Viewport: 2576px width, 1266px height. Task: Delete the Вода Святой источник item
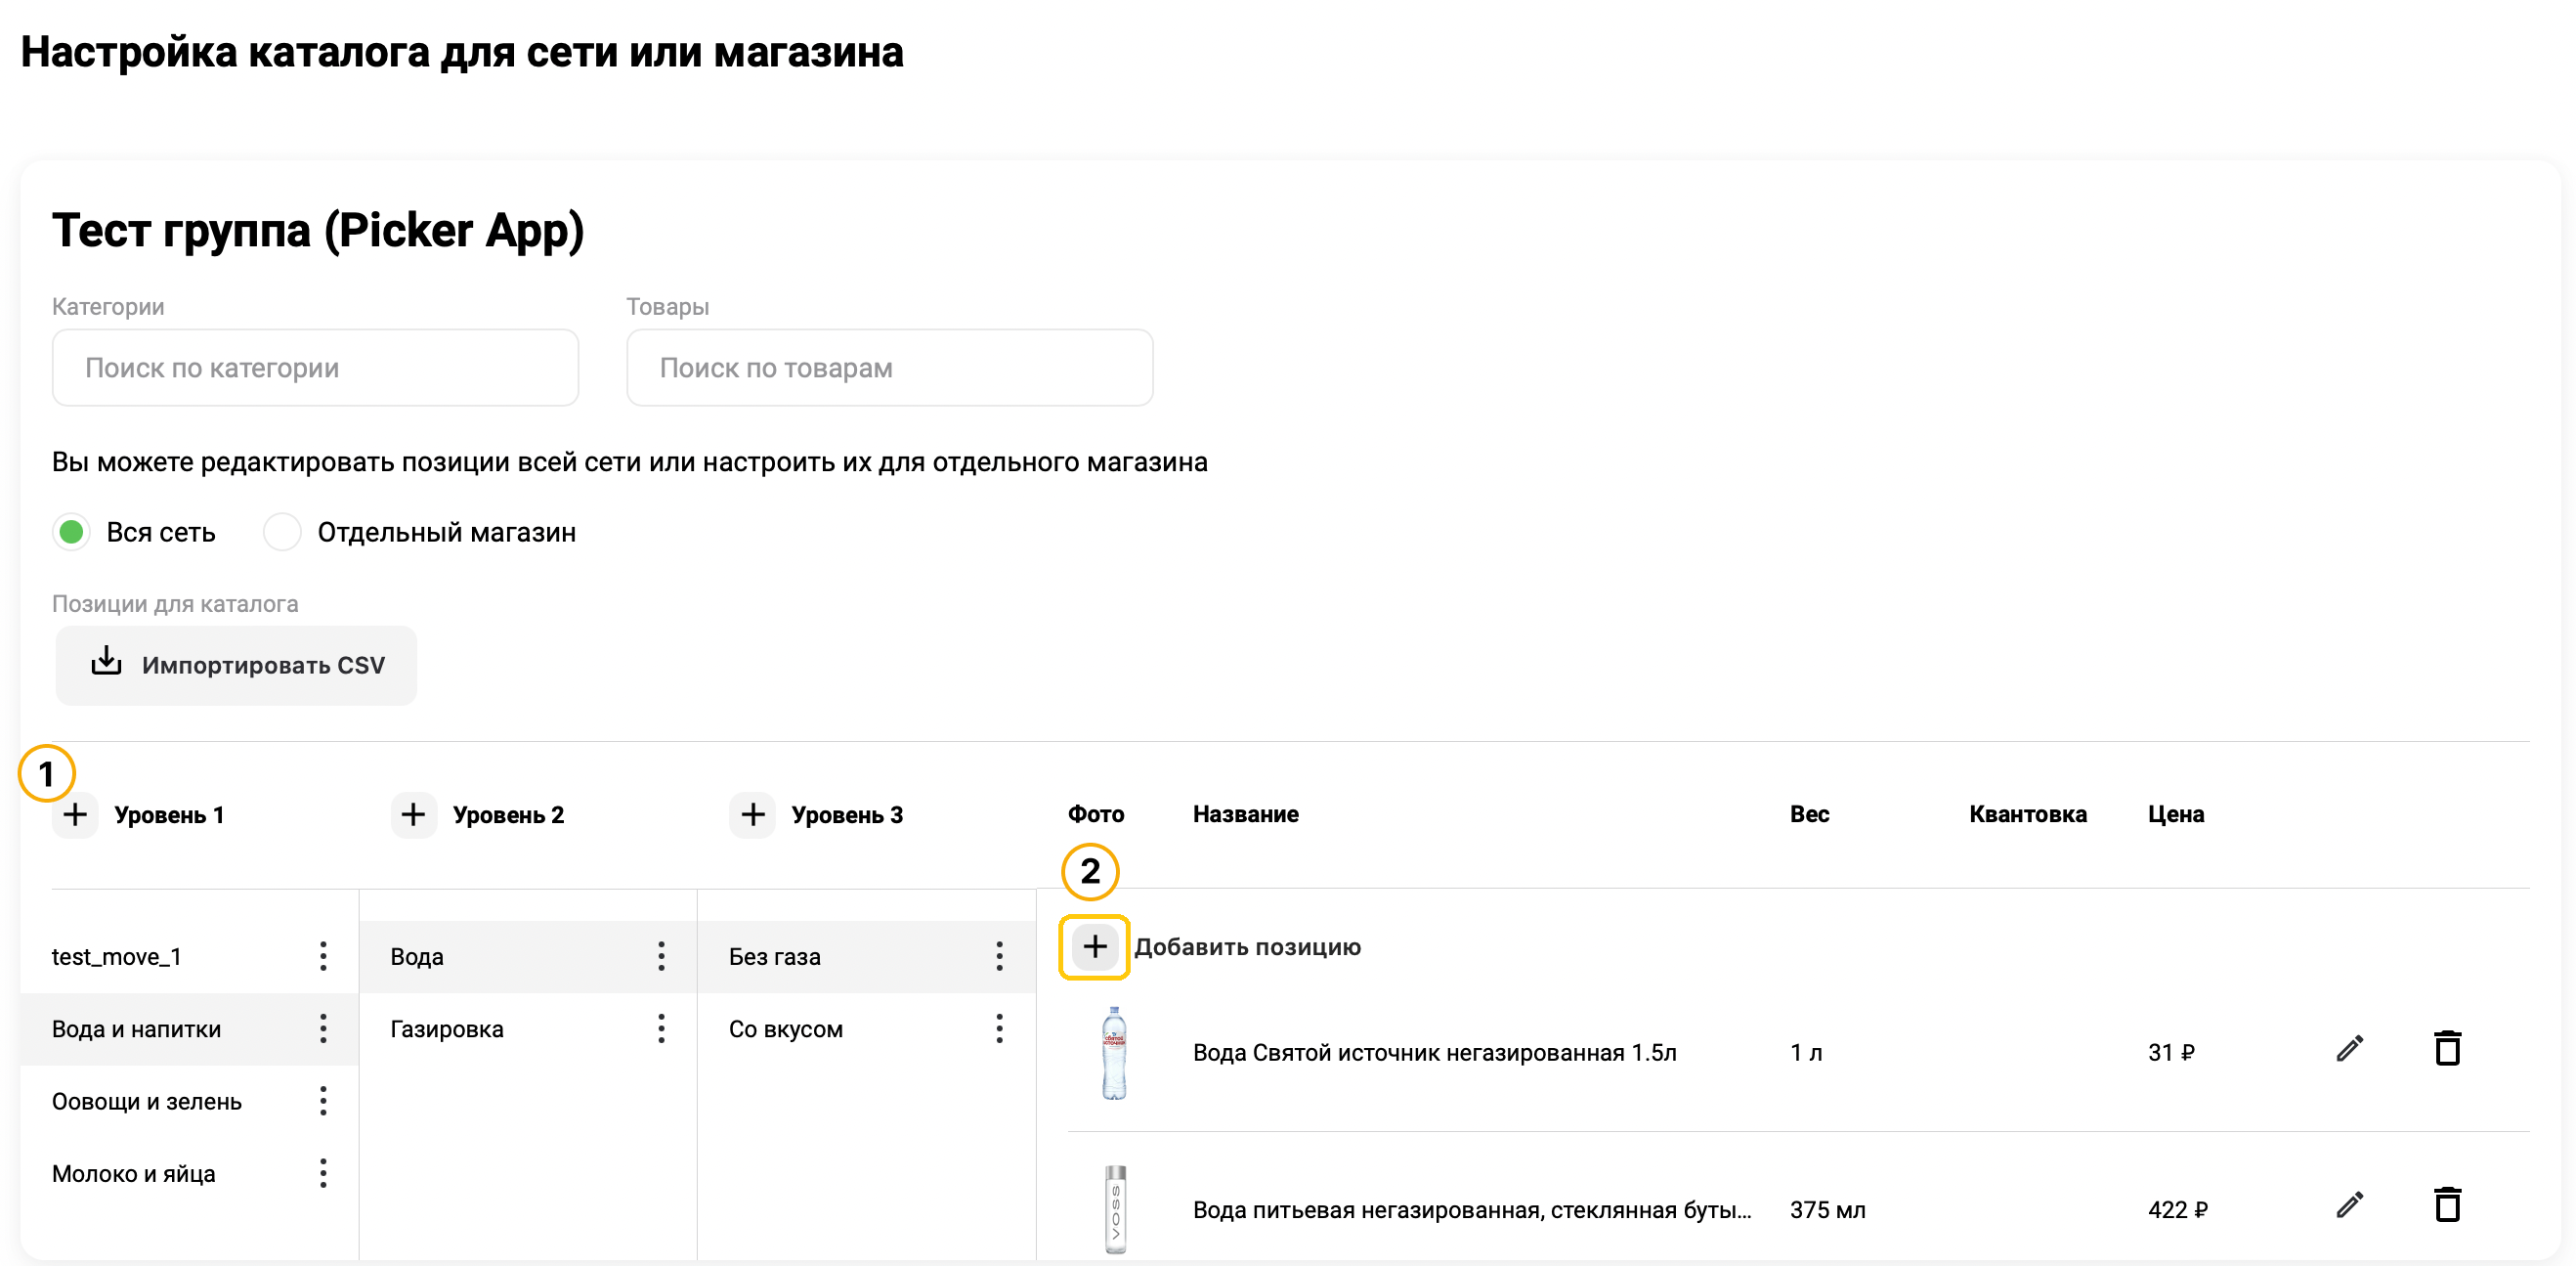pyautogui.click(x=2447, y=1049)
